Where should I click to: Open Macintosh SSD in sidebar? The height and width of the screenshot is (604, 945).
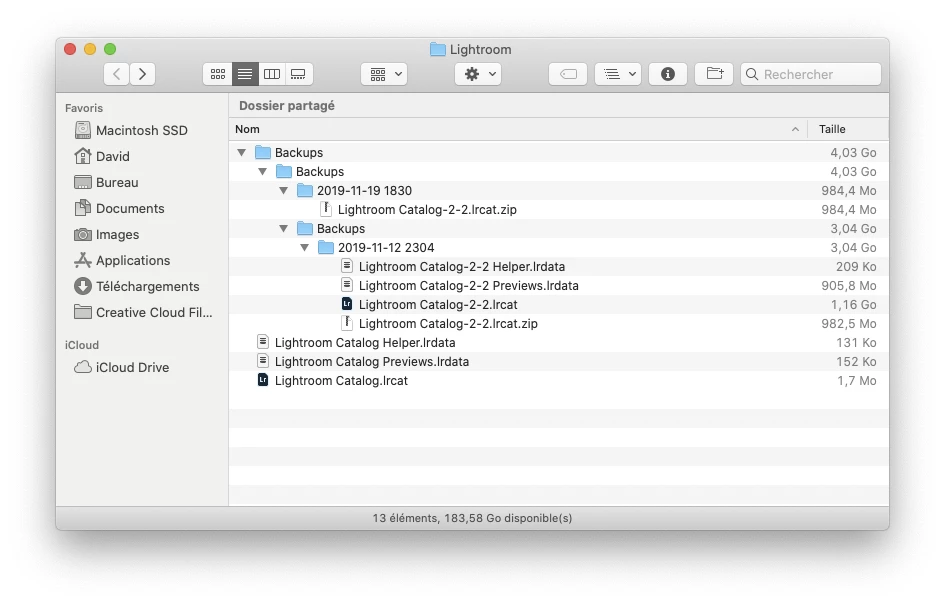(142, 130)
